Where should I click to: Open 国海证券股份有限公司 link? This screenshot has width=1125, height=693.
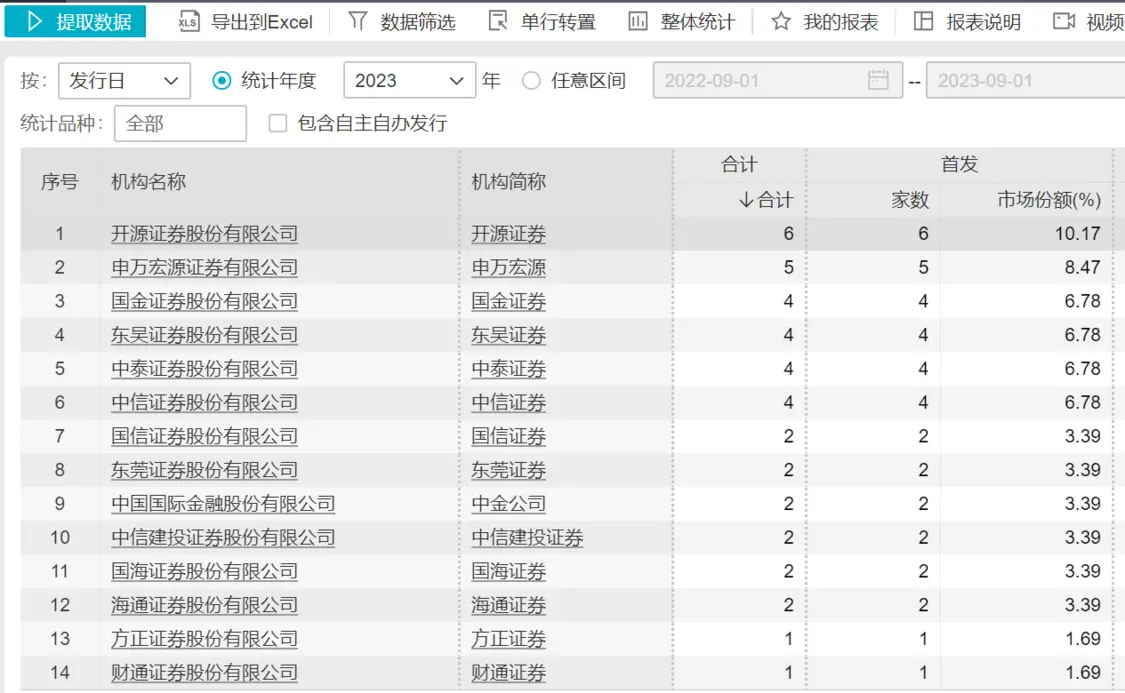(x=204, y=571)
